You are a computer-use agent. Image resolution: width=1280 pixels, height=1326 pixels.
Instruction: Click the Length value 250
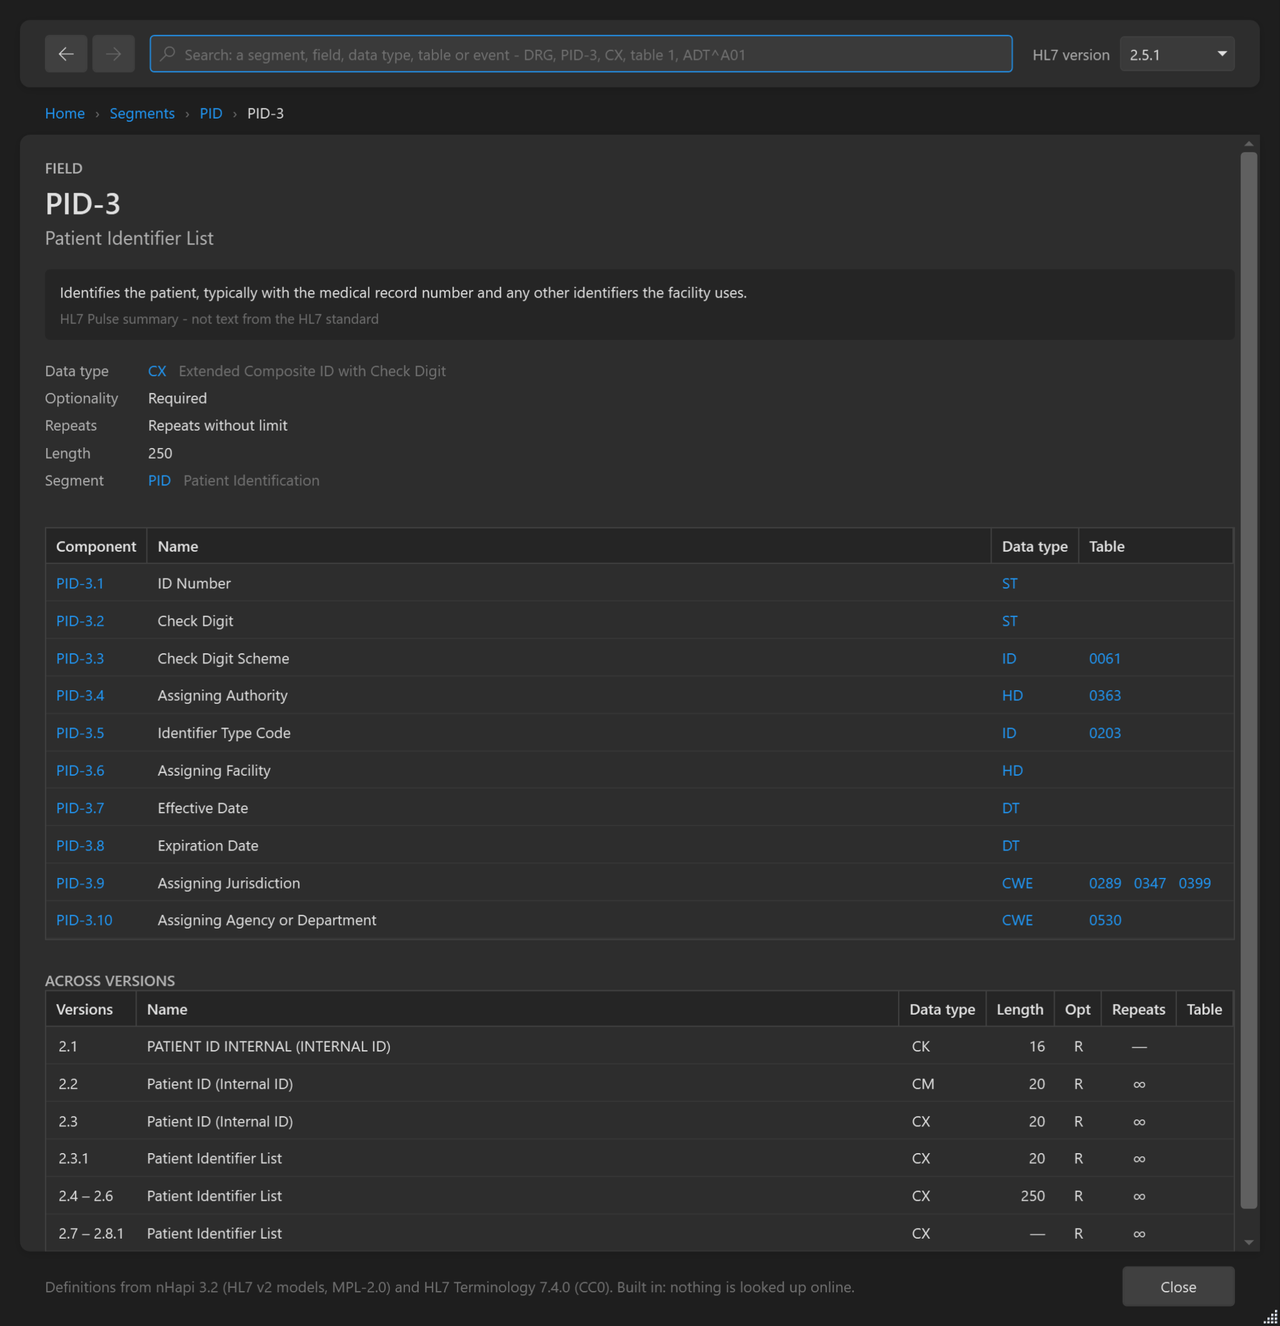(160, 453)
